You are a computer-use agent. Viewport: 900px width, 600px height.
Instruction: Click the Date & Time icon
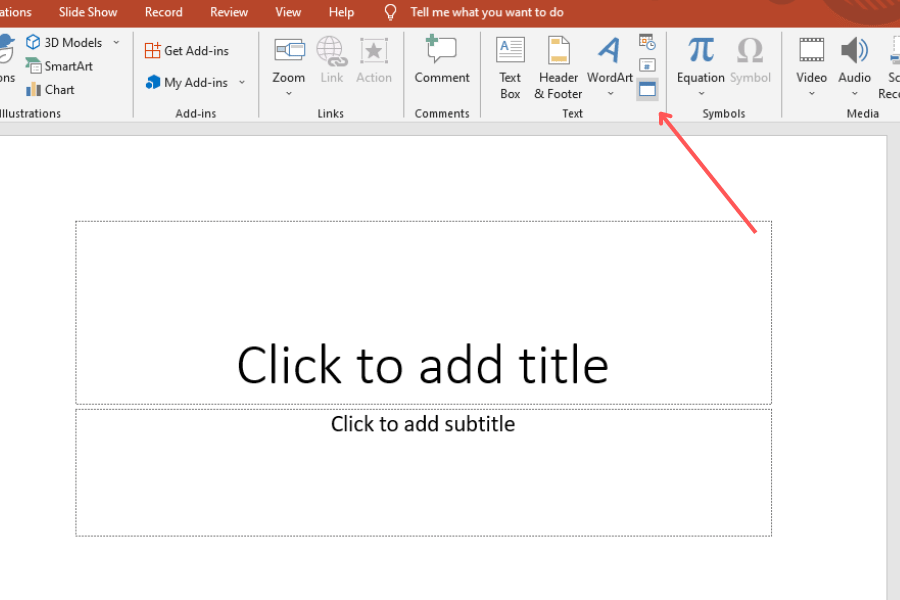click(647, 42)
